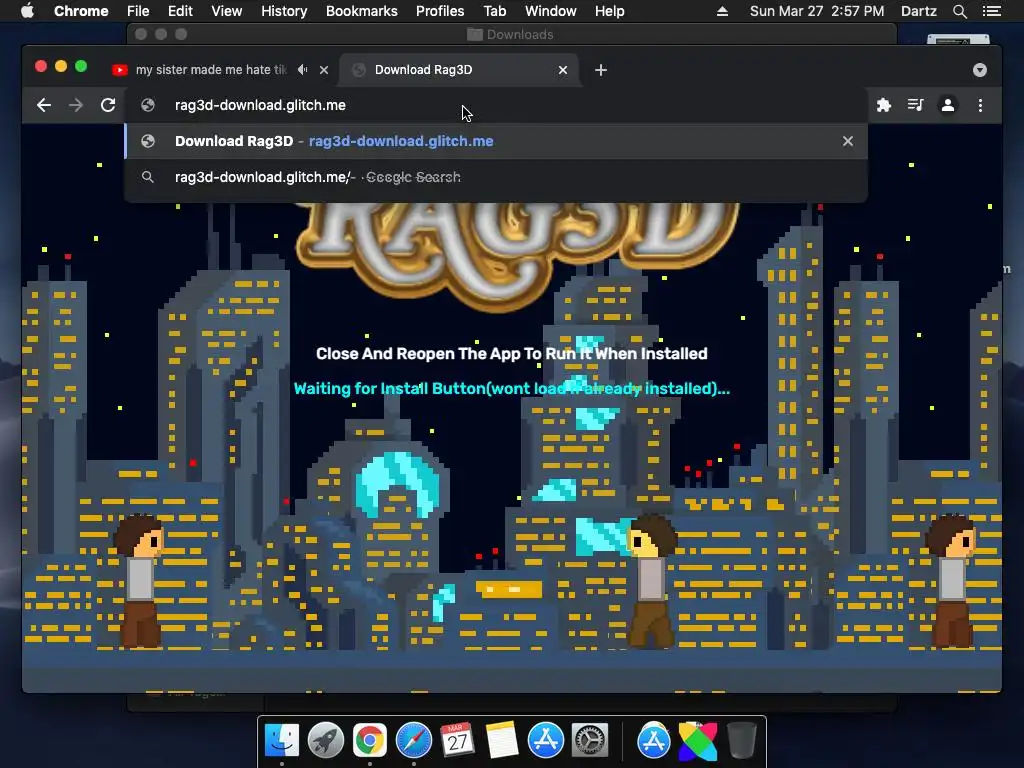Open the Extensions puzzle icon
The image size is (1024, 768).
pos(884,105)
